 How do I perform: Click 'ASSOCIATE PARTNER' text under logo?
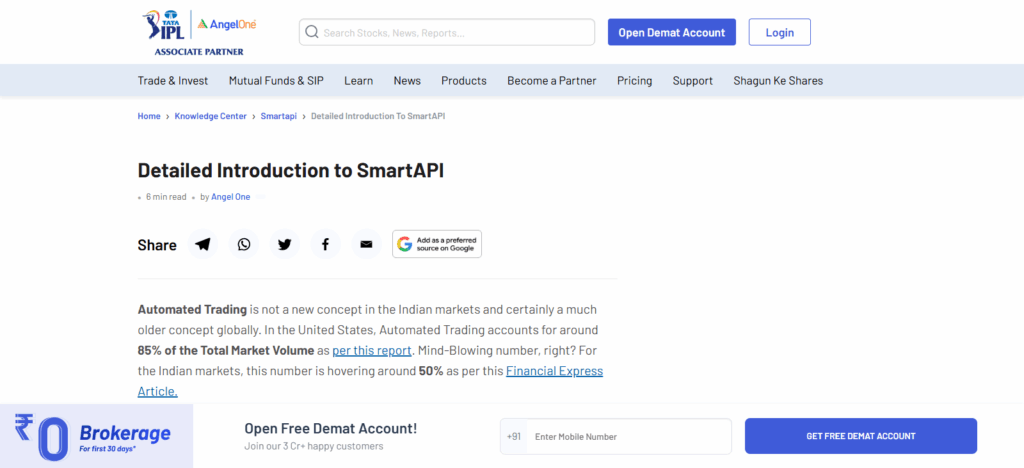(x=199, y=52)
